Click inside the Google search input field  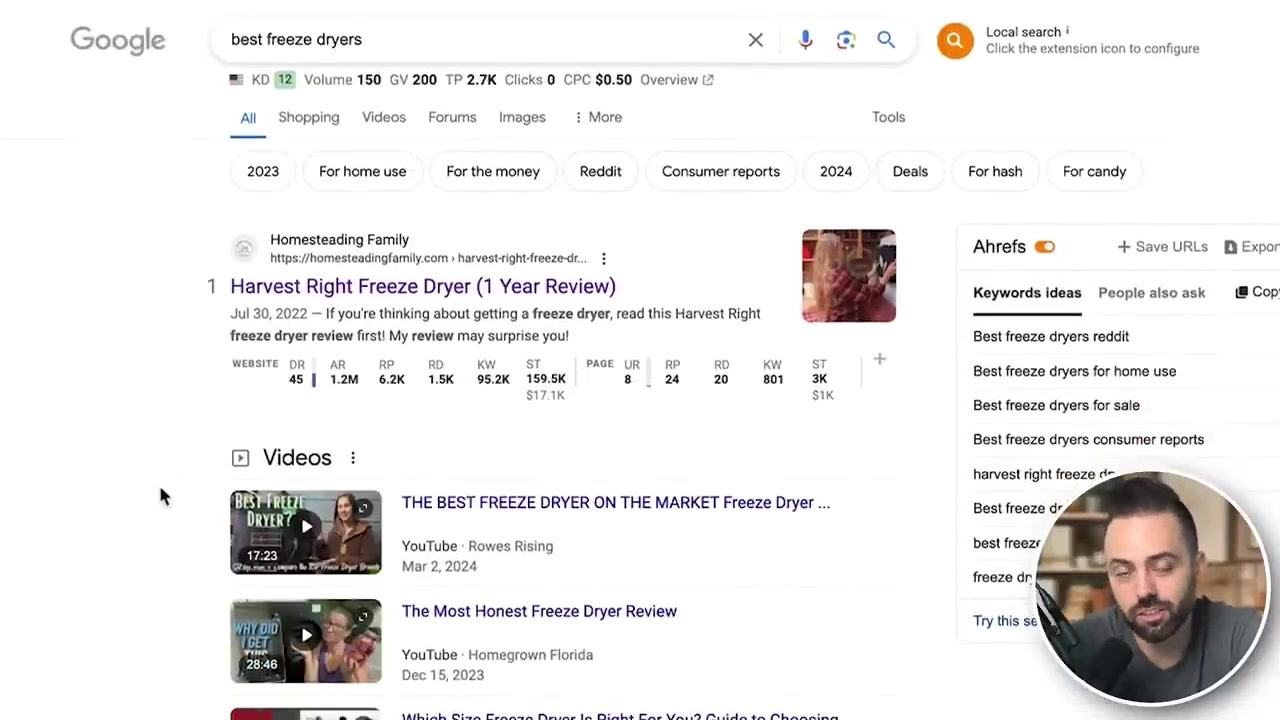pyautogui.click(x=480, y=40)
